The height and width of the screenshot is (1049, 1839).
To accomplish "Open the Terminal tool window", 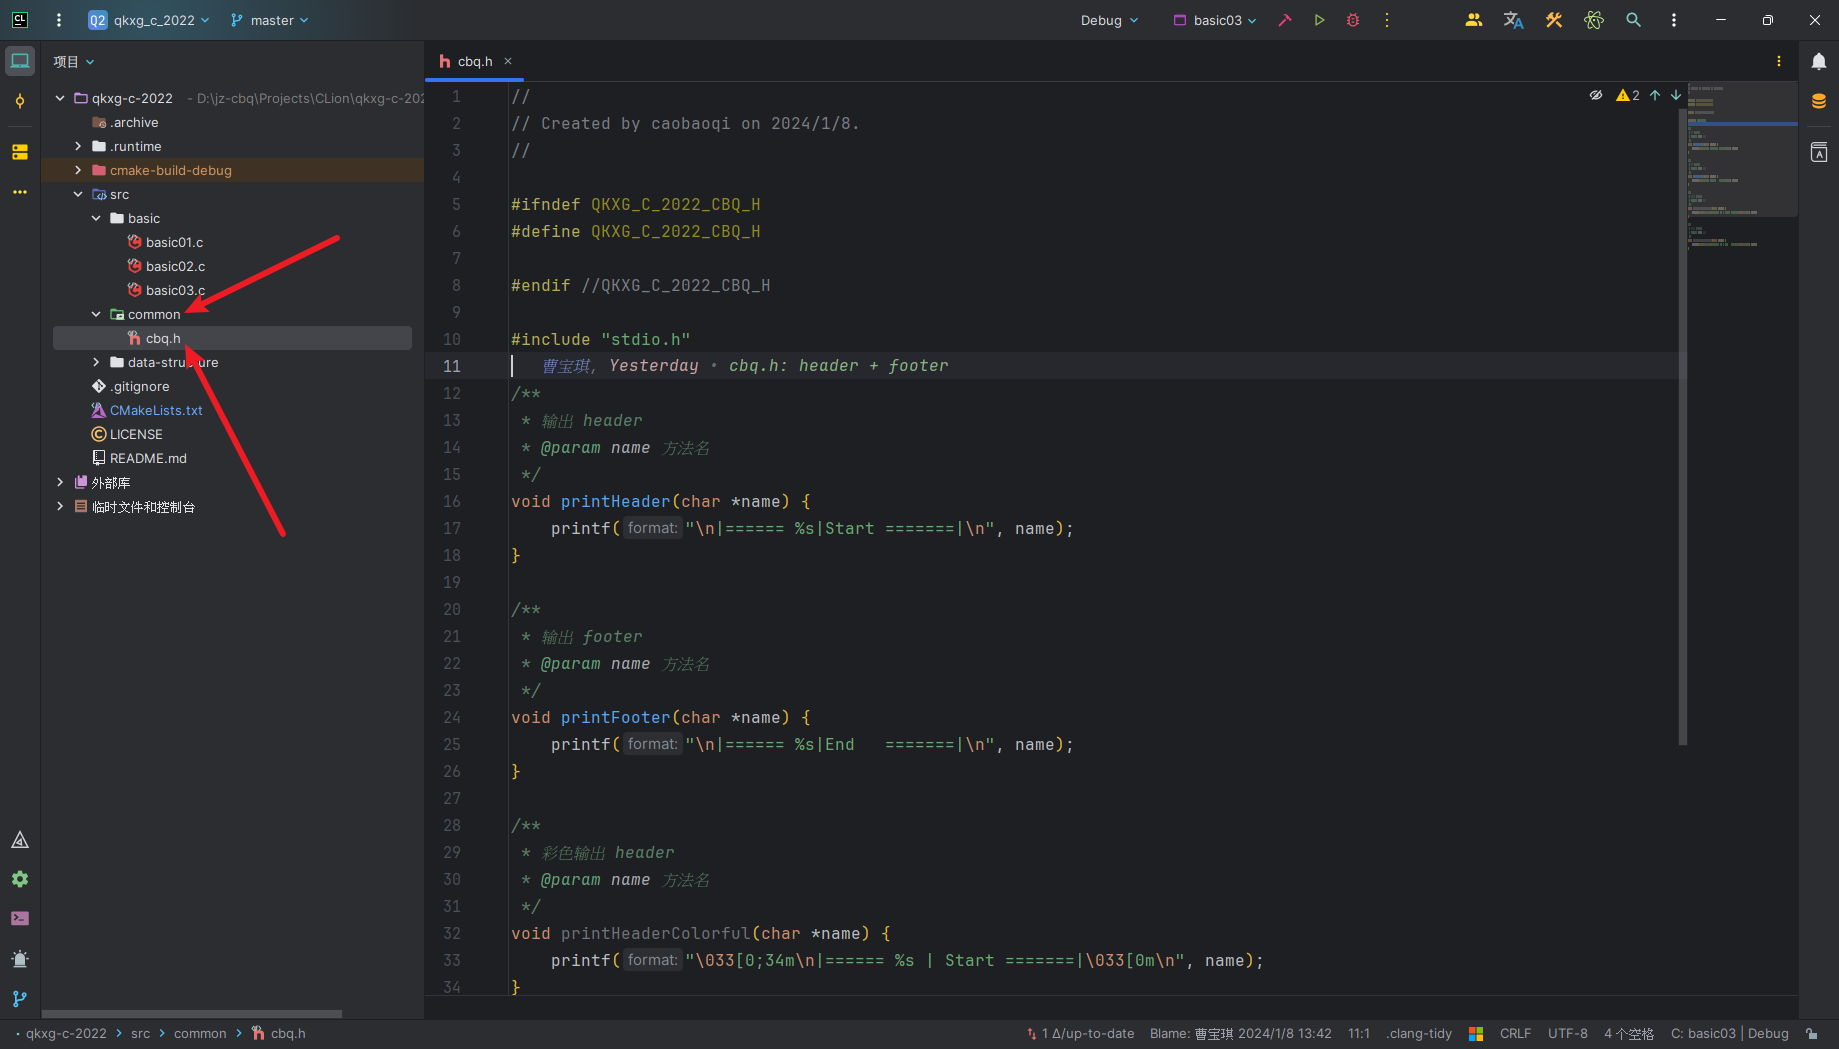I will pyautogui.click(x=20, y=919).
